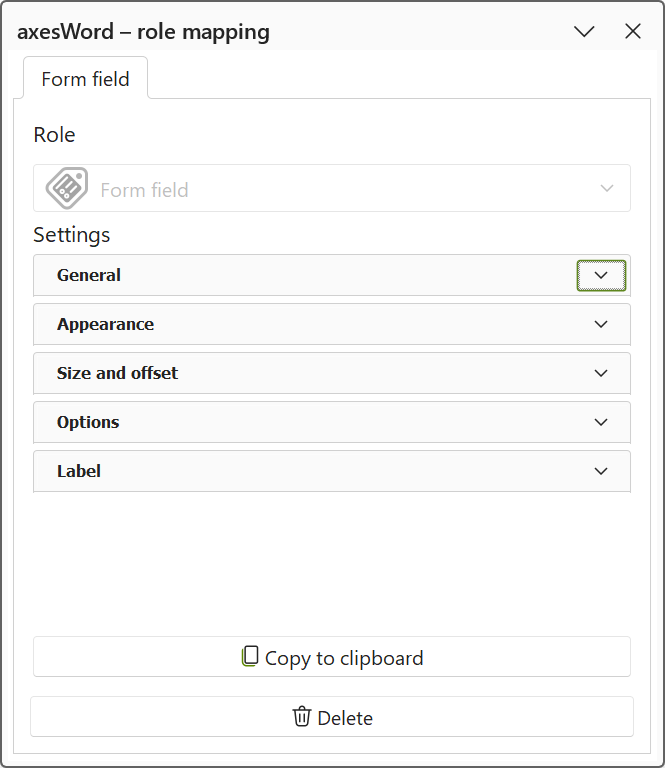Click the Role heading
The image size is (665, 768).
[x=54, y=135]
